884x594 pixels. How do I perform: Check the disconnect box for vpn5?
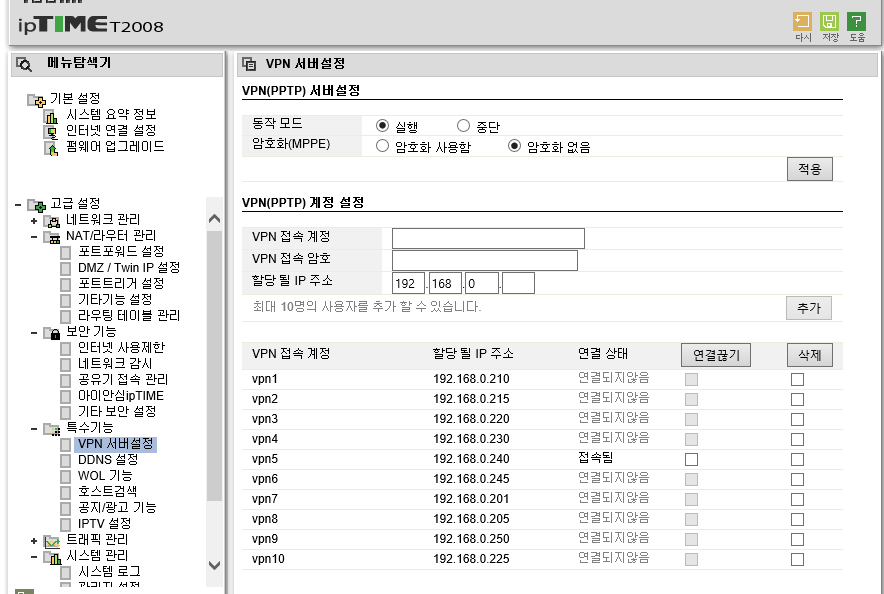point(691,459)
